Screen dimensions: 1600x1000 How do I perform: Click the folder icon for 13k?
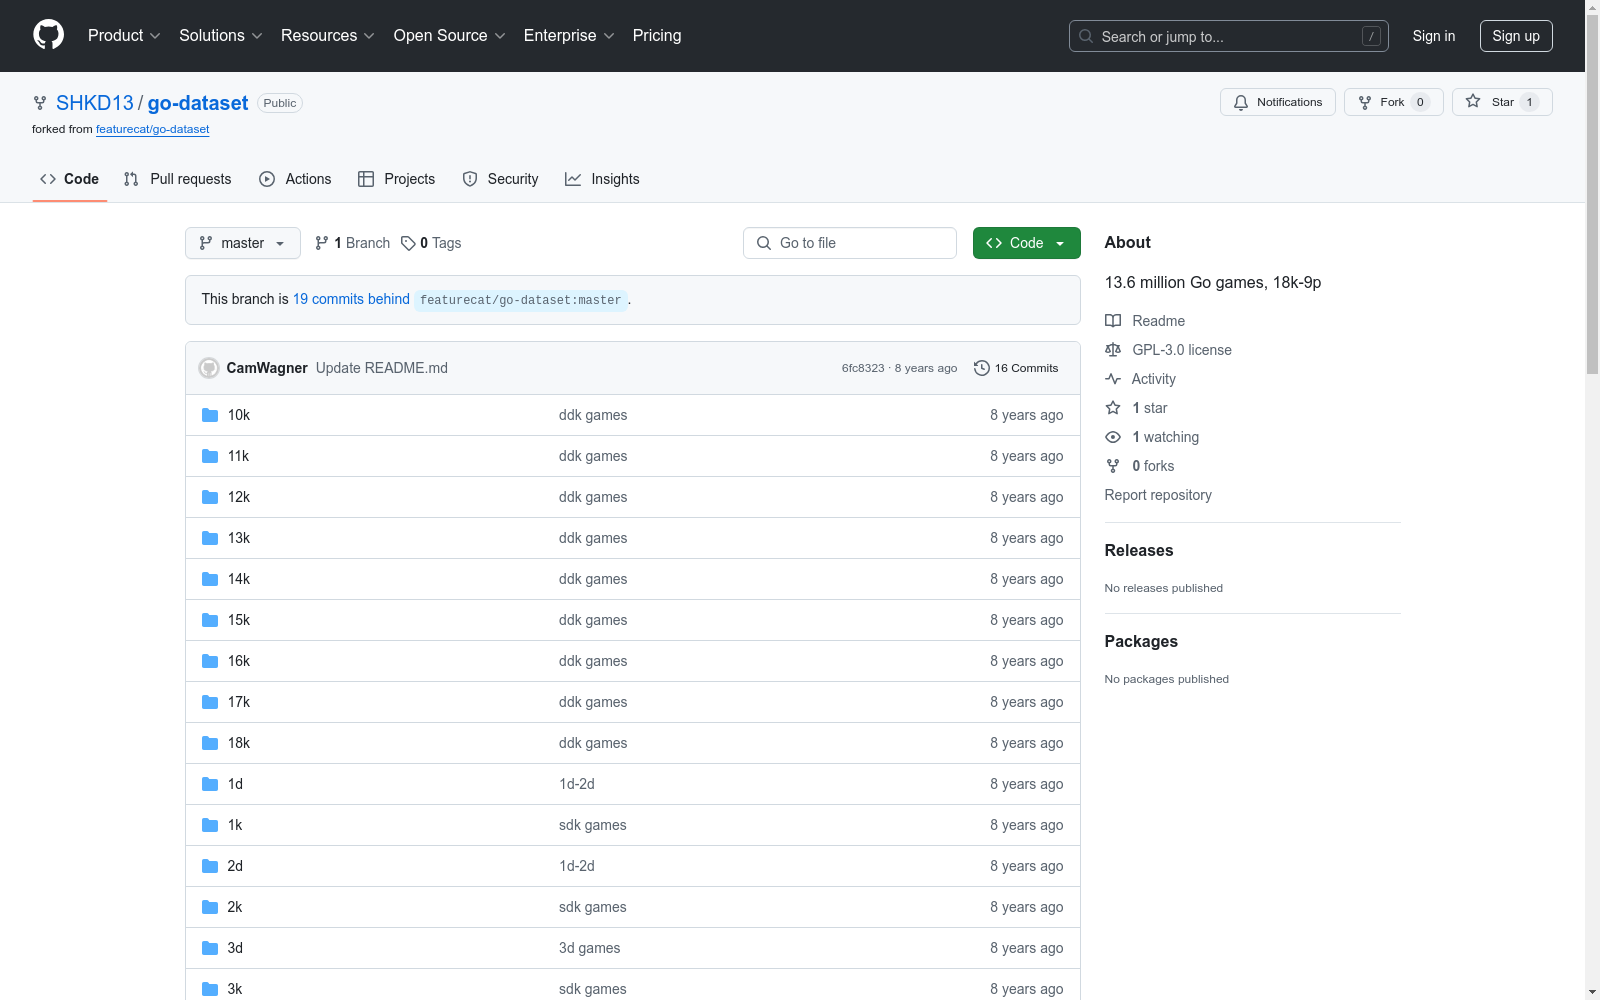pos(210,538)
